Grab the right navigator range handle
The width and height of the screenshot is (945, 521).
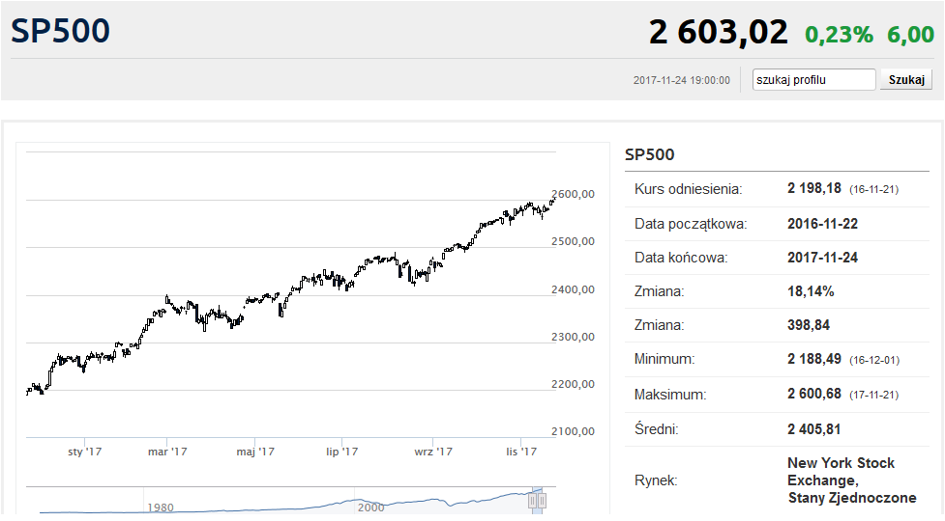point(542,500)
